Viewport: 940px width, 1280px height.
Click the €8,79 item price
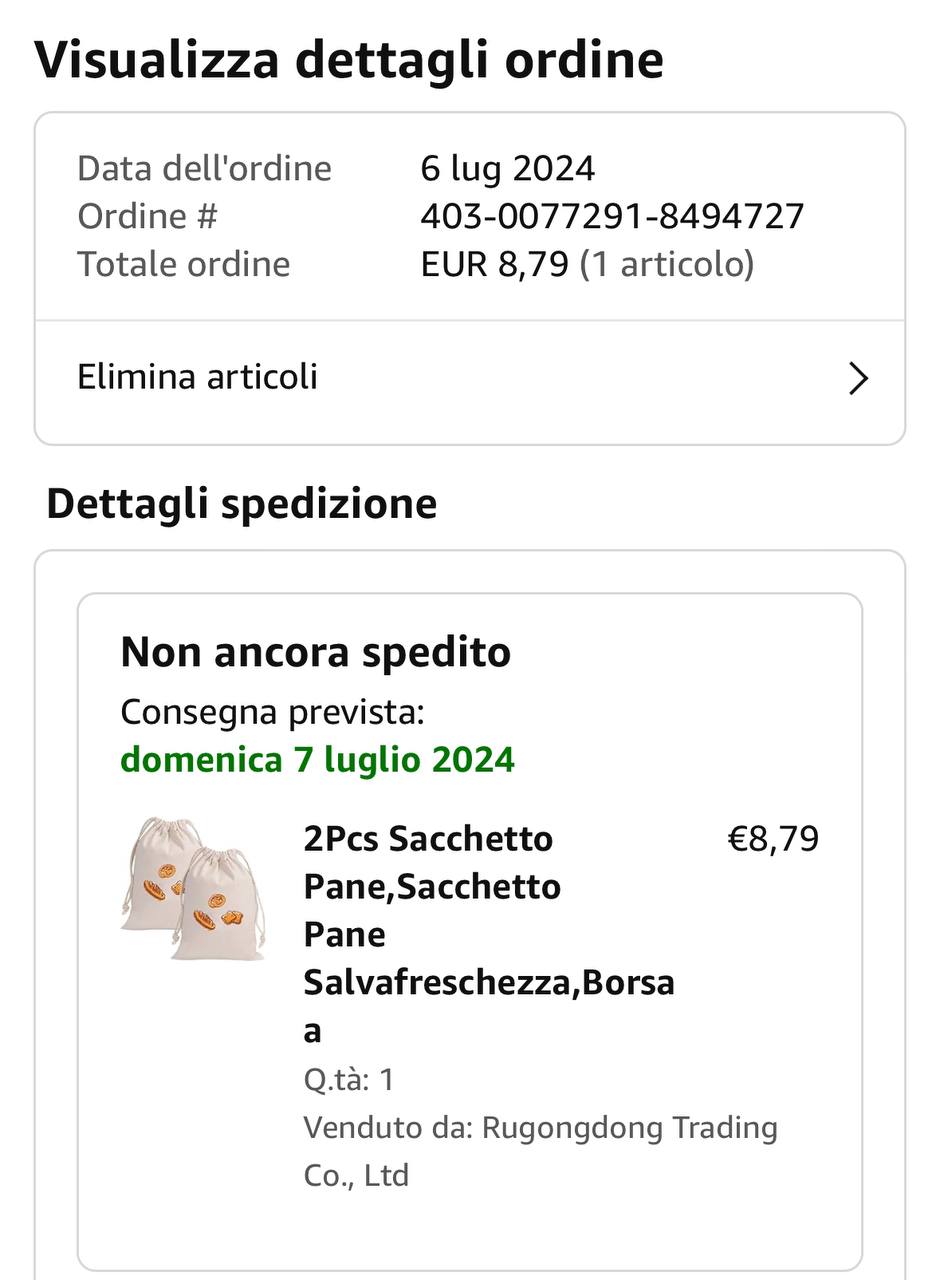pyautogui.click(x=772, y=839)
